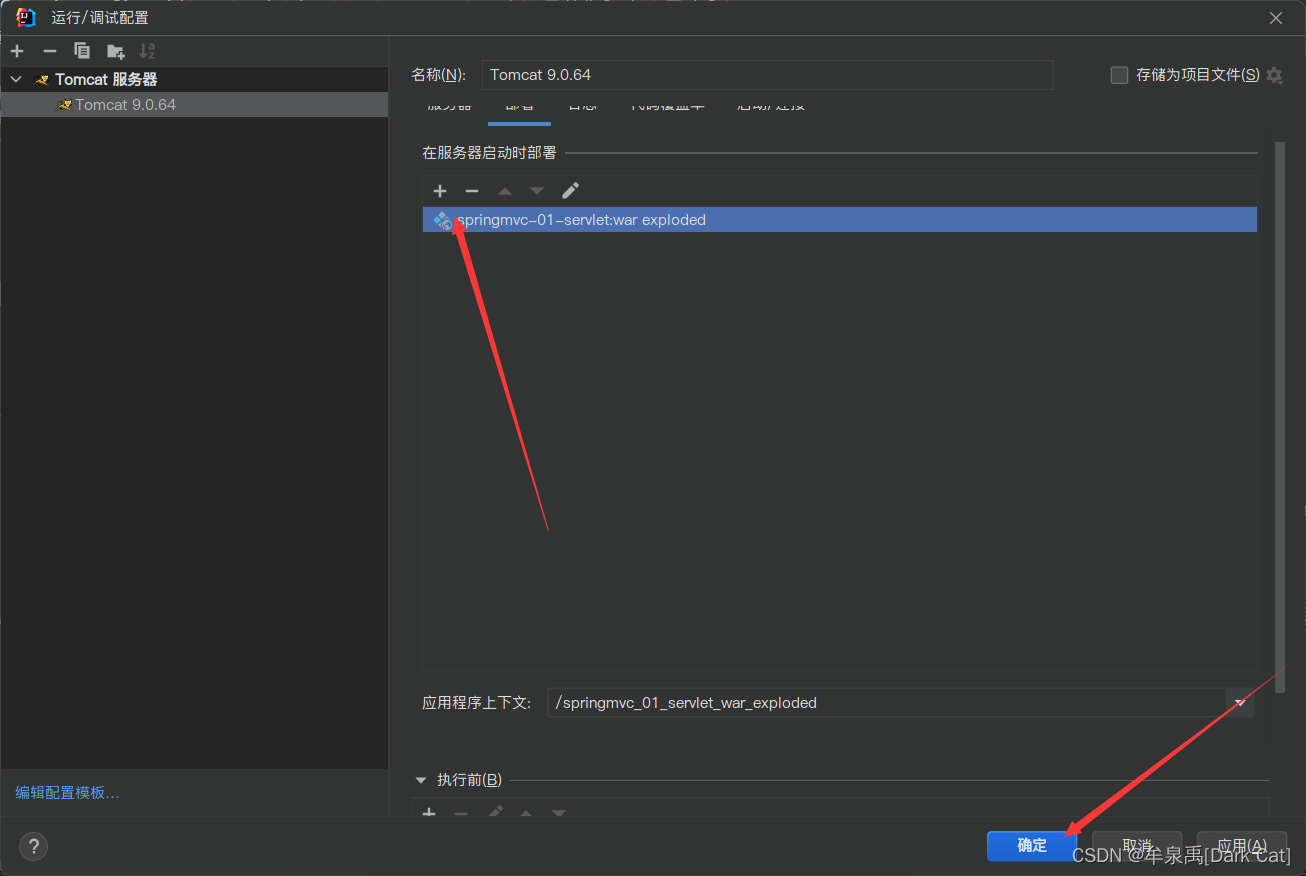Image resolution: width=1306 pixels, height=876 pixels.
Task: Edit the artifact with the pencil icon
Action: click(x=570, y=191)
